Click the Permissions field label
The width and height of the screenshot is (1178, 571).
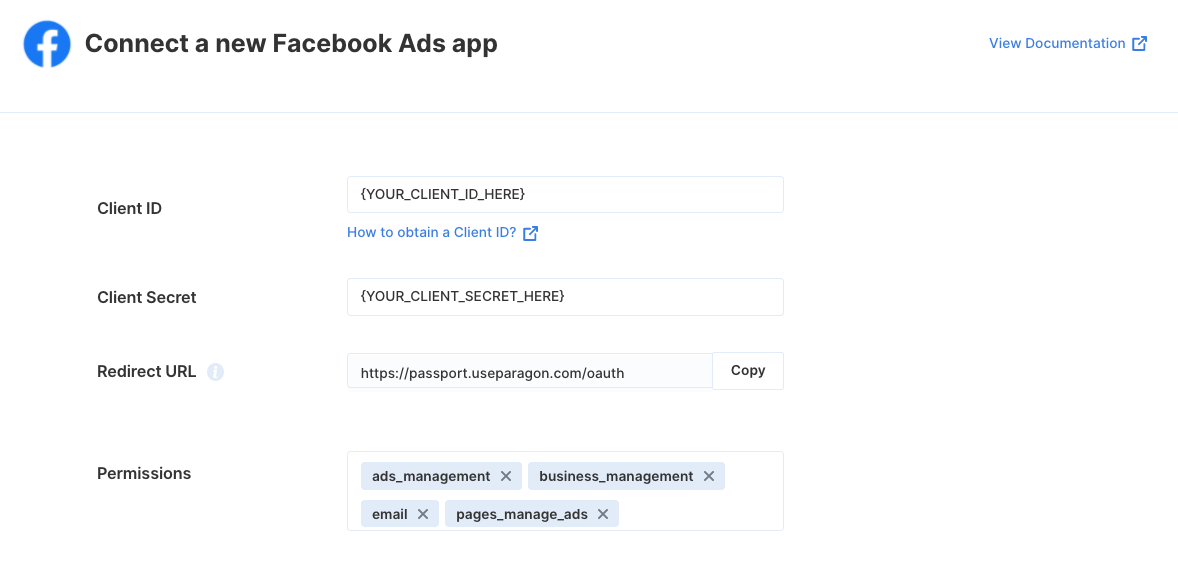144,473
